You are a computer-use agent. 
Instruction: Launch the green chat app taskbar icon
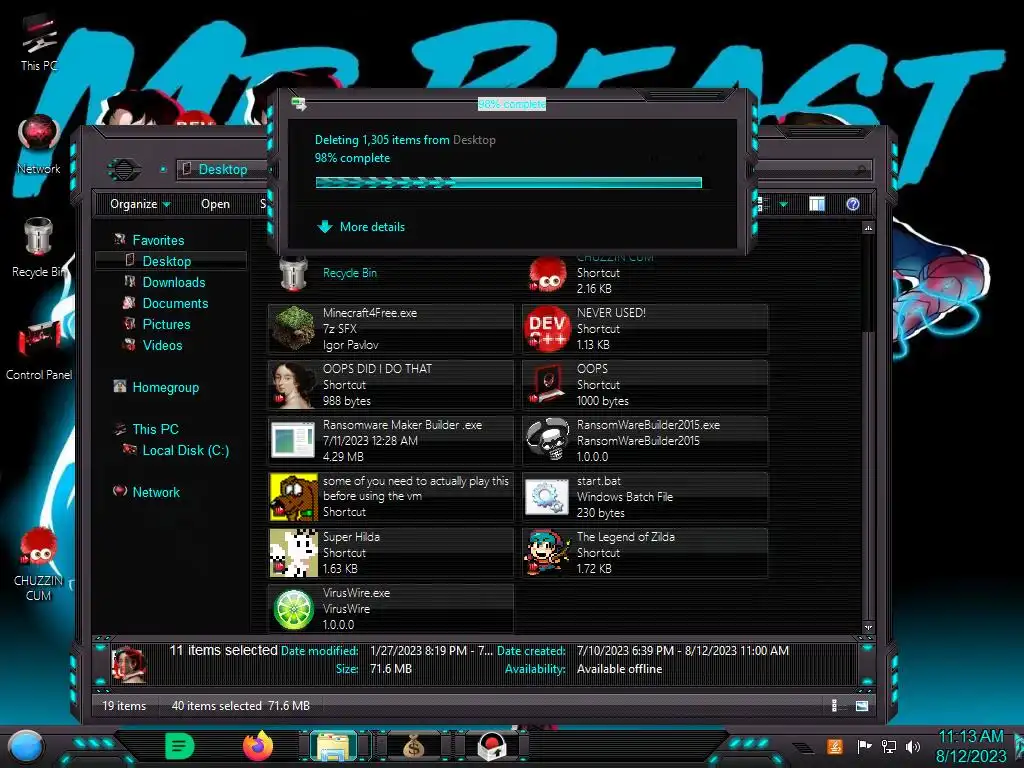[x=180, y=746]
